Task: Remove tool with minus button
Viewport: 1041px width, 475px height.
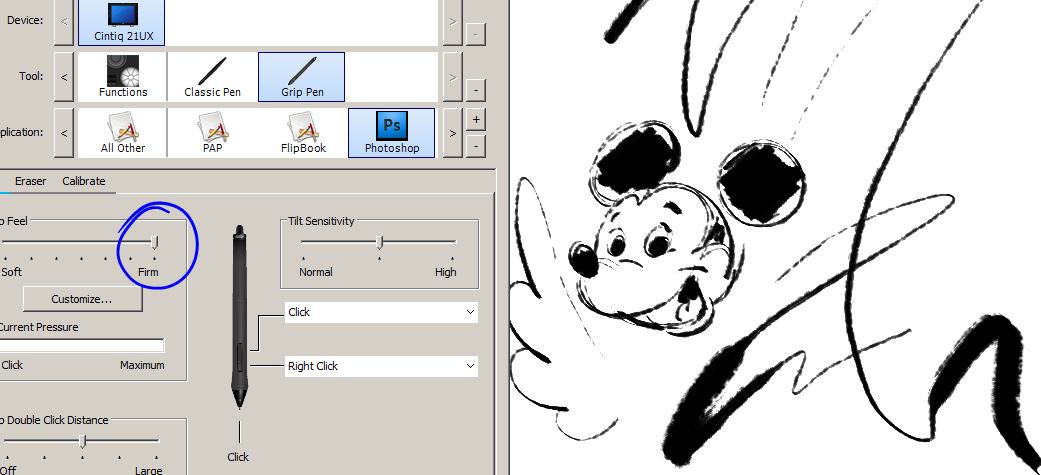Action: click(x=475, y=90)
